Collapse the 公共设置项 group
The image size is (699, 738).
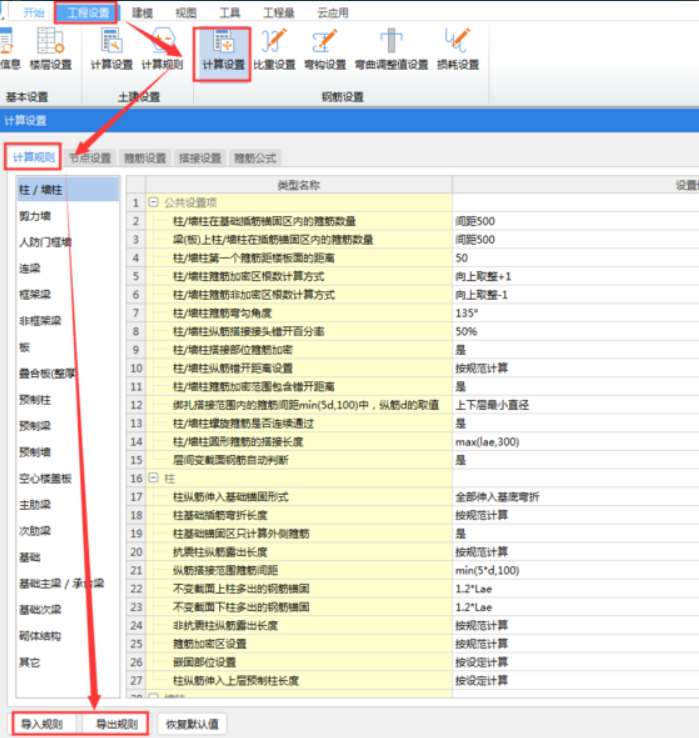[153, 202]
